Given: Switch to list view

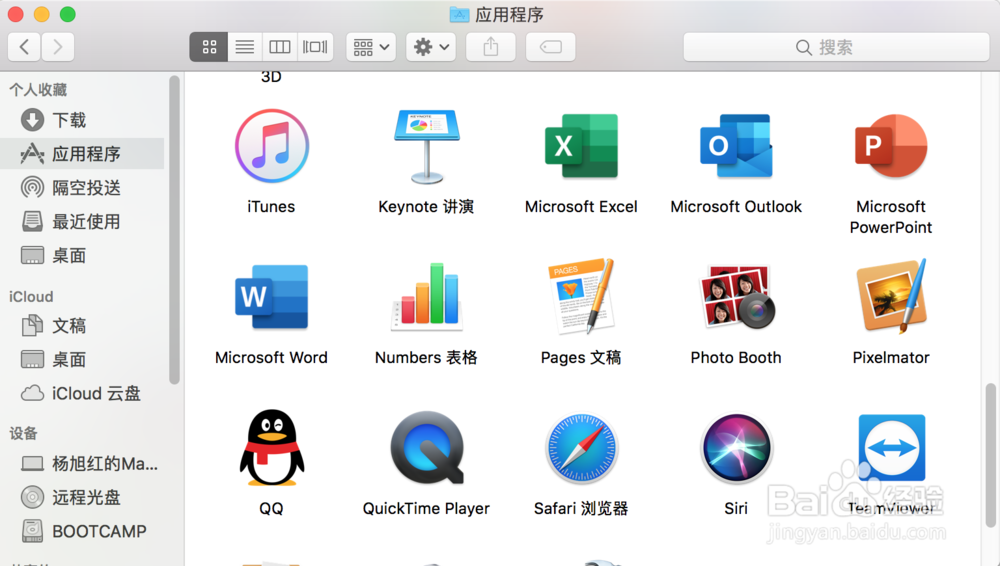Looking at the screenshot, I should [x=245, y=47].
